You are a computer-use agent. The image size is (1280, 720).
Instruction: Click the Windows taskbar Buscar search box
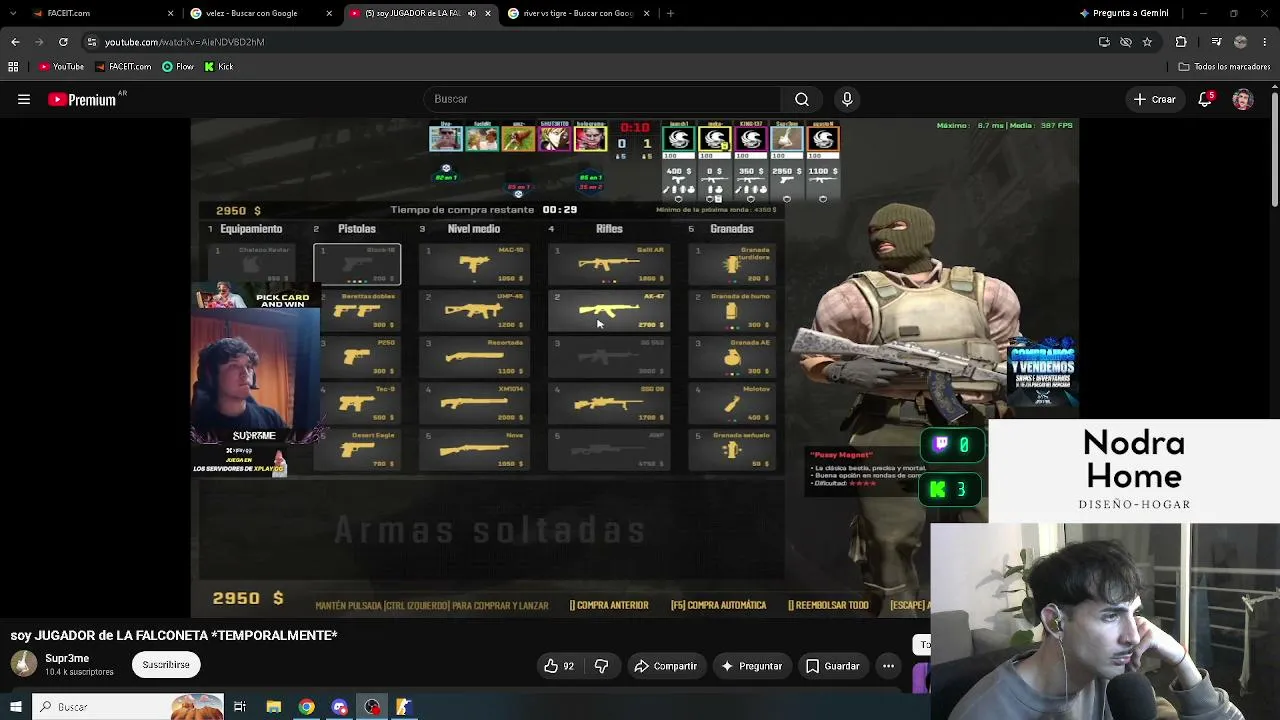coord(127,707)
